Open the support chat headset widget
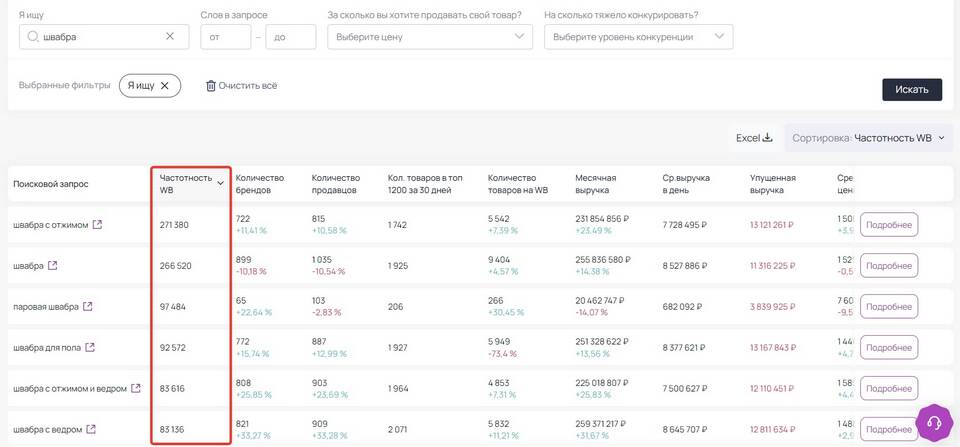 pyautogui.click(x=934, y=422)
